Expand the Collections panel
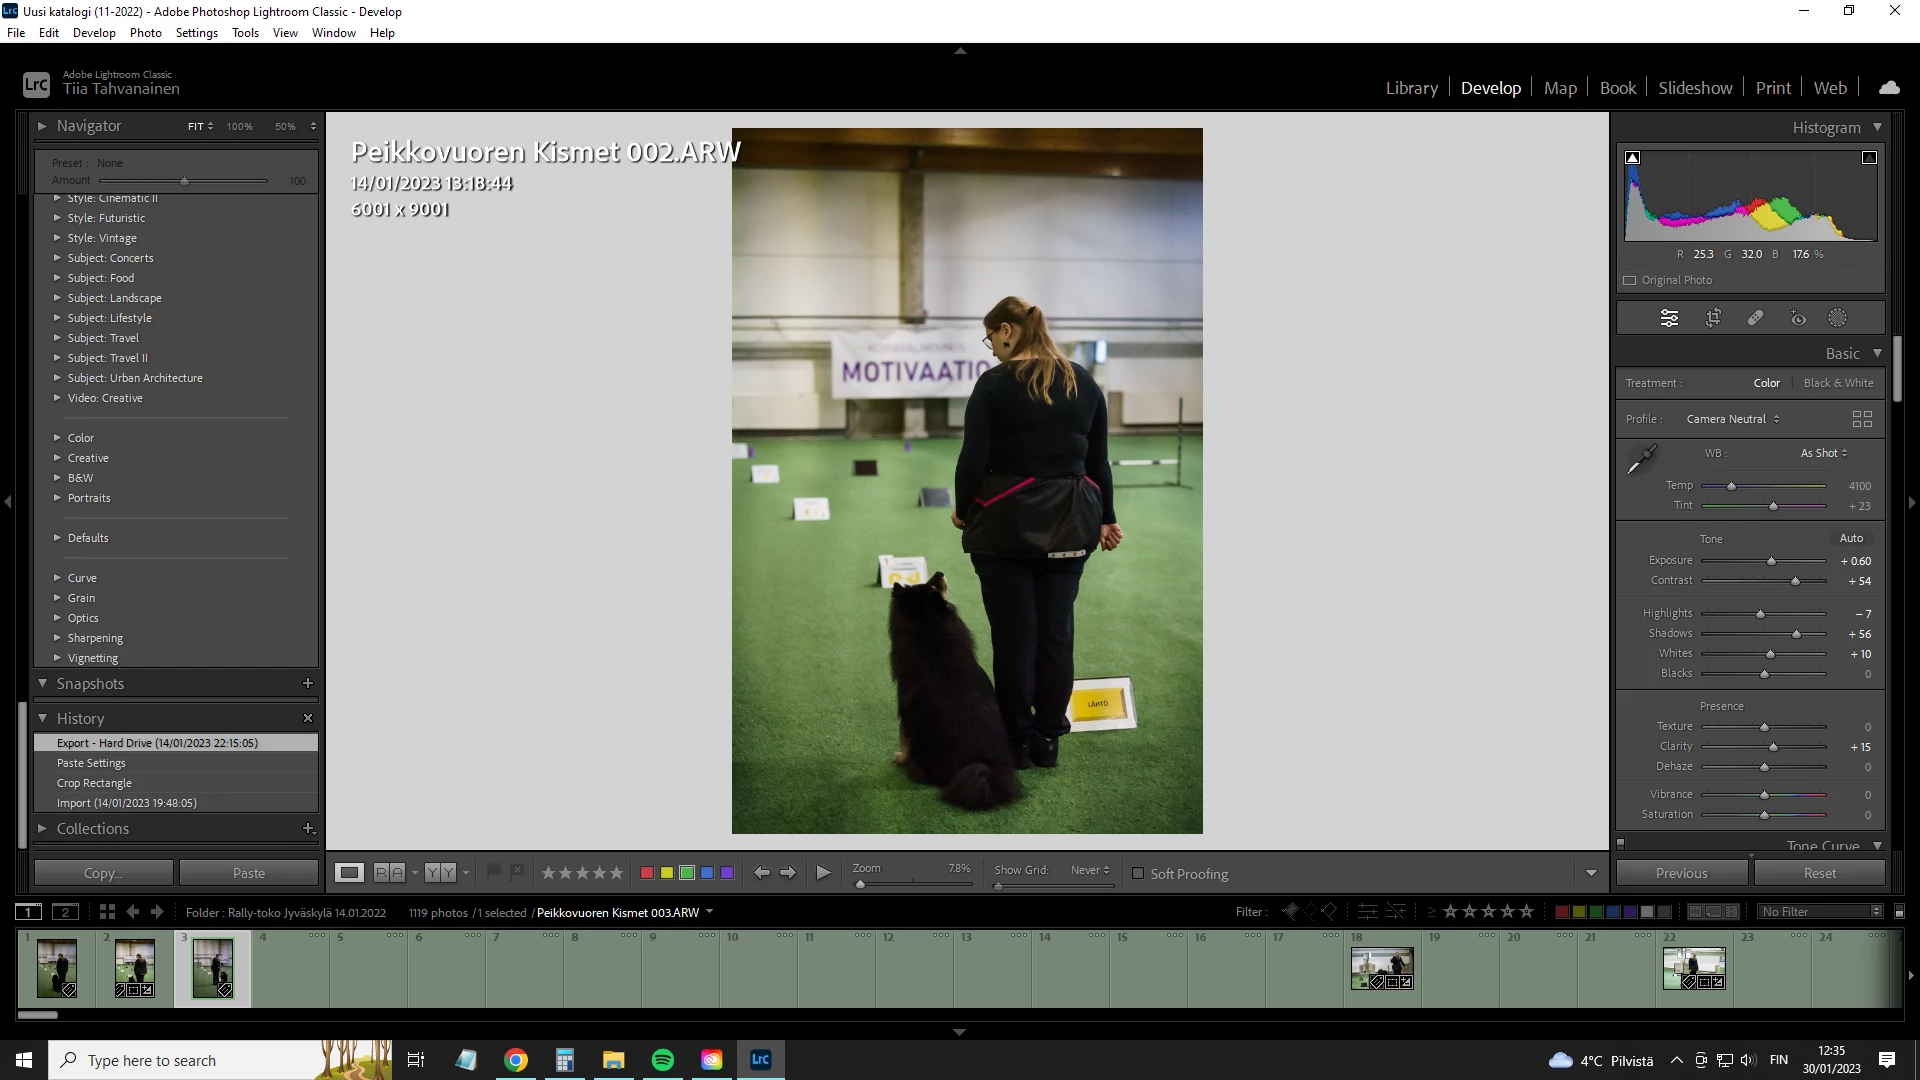The width and height of the screenshot is (1920, 1080). (x=42, y=828)
